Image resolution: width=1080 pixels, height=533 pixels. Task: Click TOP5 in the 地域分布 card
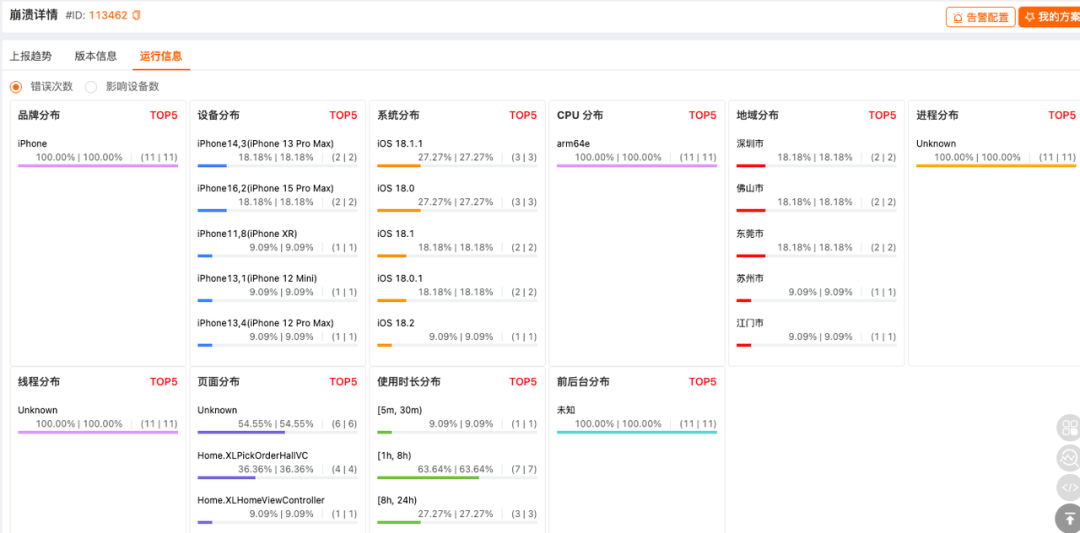coord(882,116)
